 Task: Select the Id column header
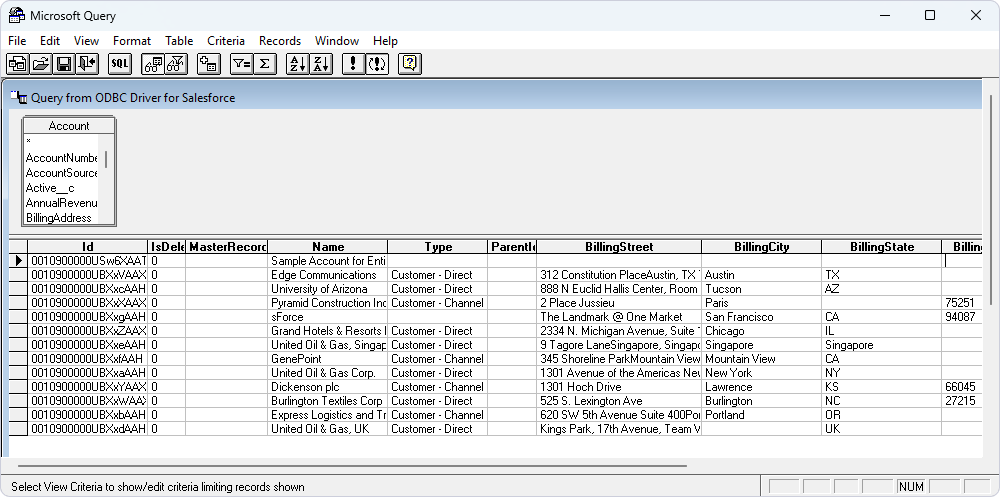point(88,247)
